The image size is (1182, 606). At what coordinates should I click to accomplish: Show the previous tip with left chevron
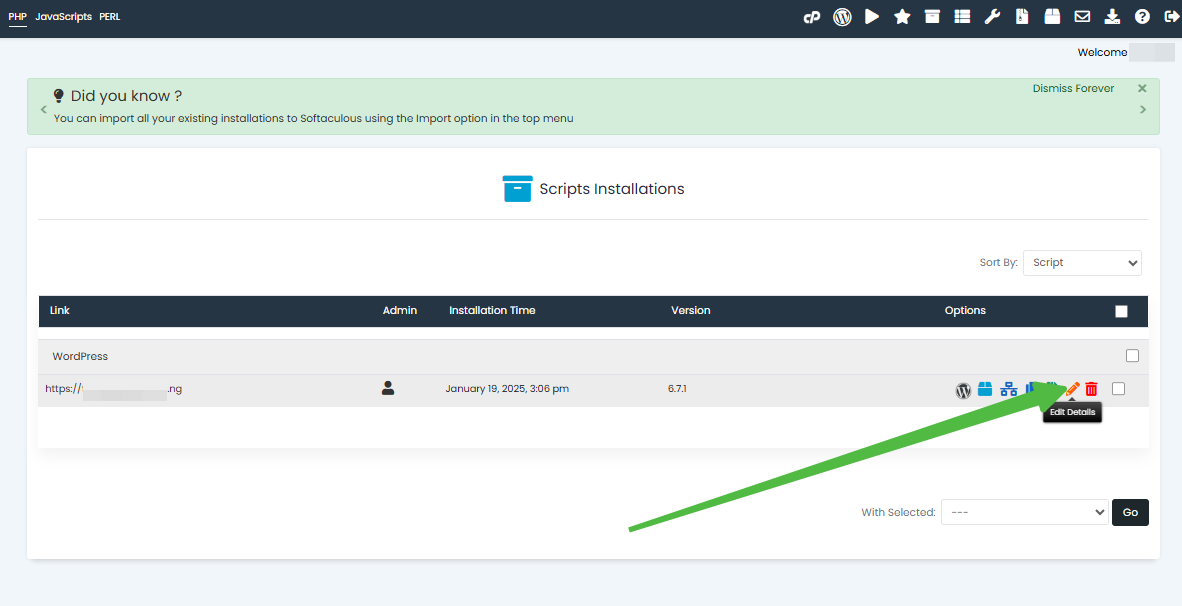click(x=44, y=109)
